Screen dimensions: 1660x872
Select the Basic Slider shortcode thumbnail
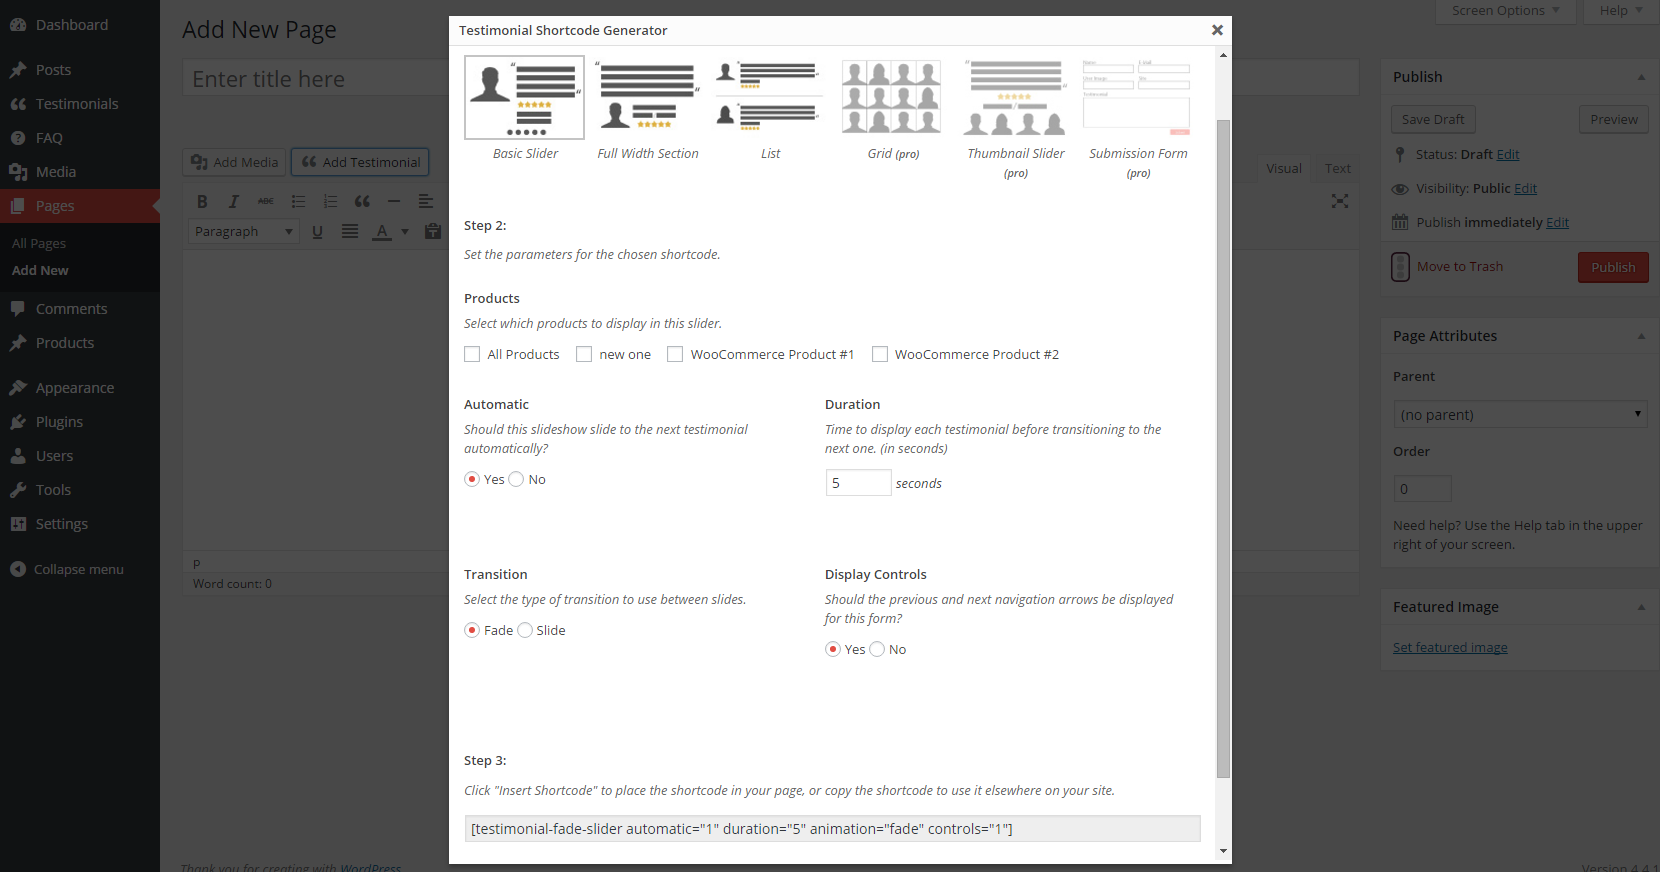(x=524, y=98)
